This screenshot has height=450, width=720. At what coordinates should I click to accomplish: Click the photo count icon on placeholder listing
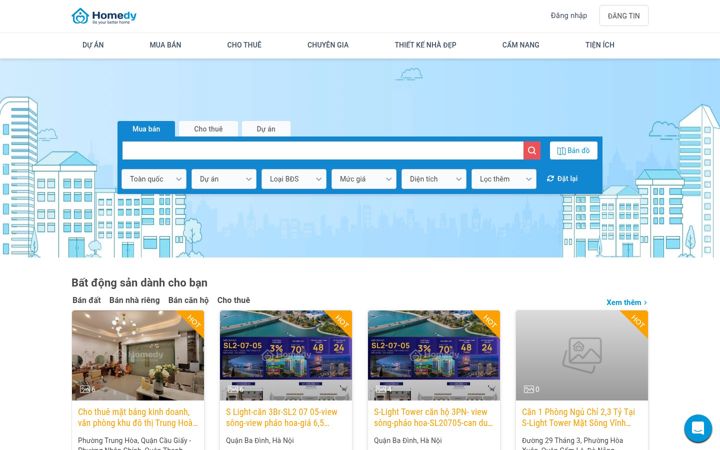tap(529, 389)
